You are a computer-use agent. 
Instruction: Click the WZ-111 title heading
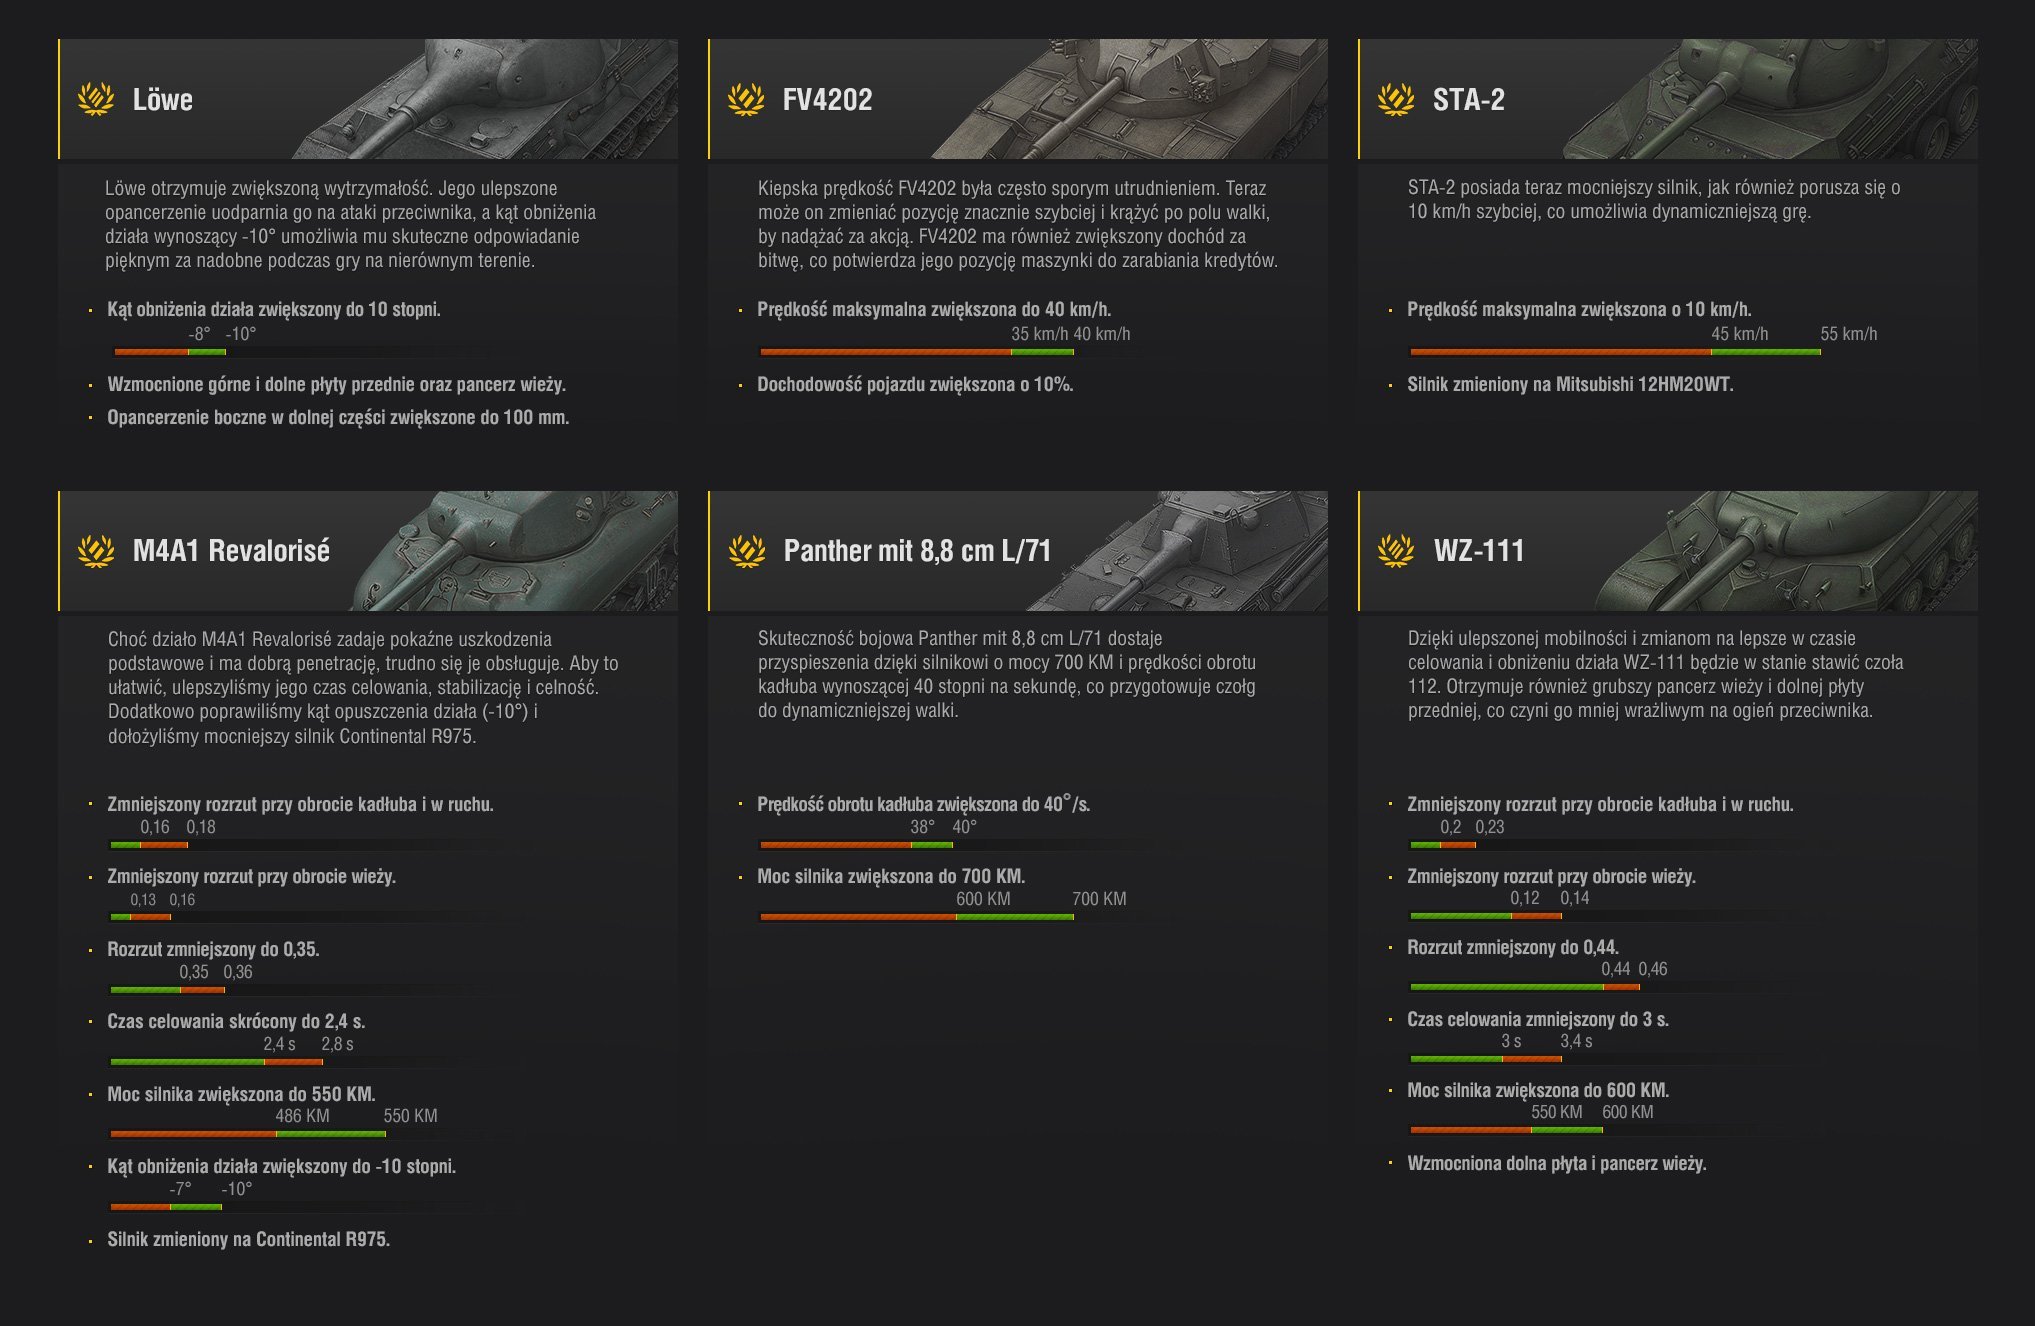[x=1479, y=551]
